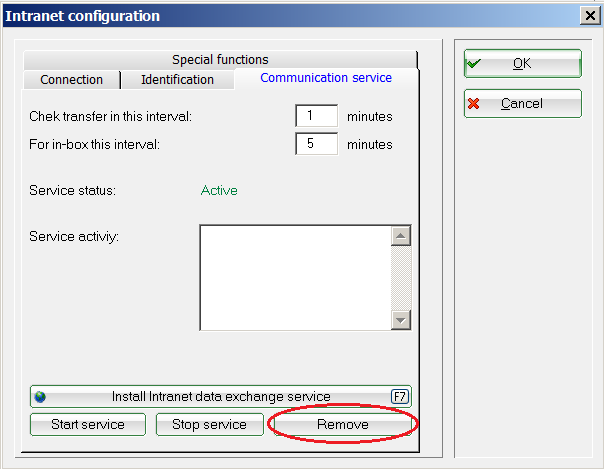This screenshot has height=469, width=604.
Task: Select the Communication service tab
Action: (326, 78)
